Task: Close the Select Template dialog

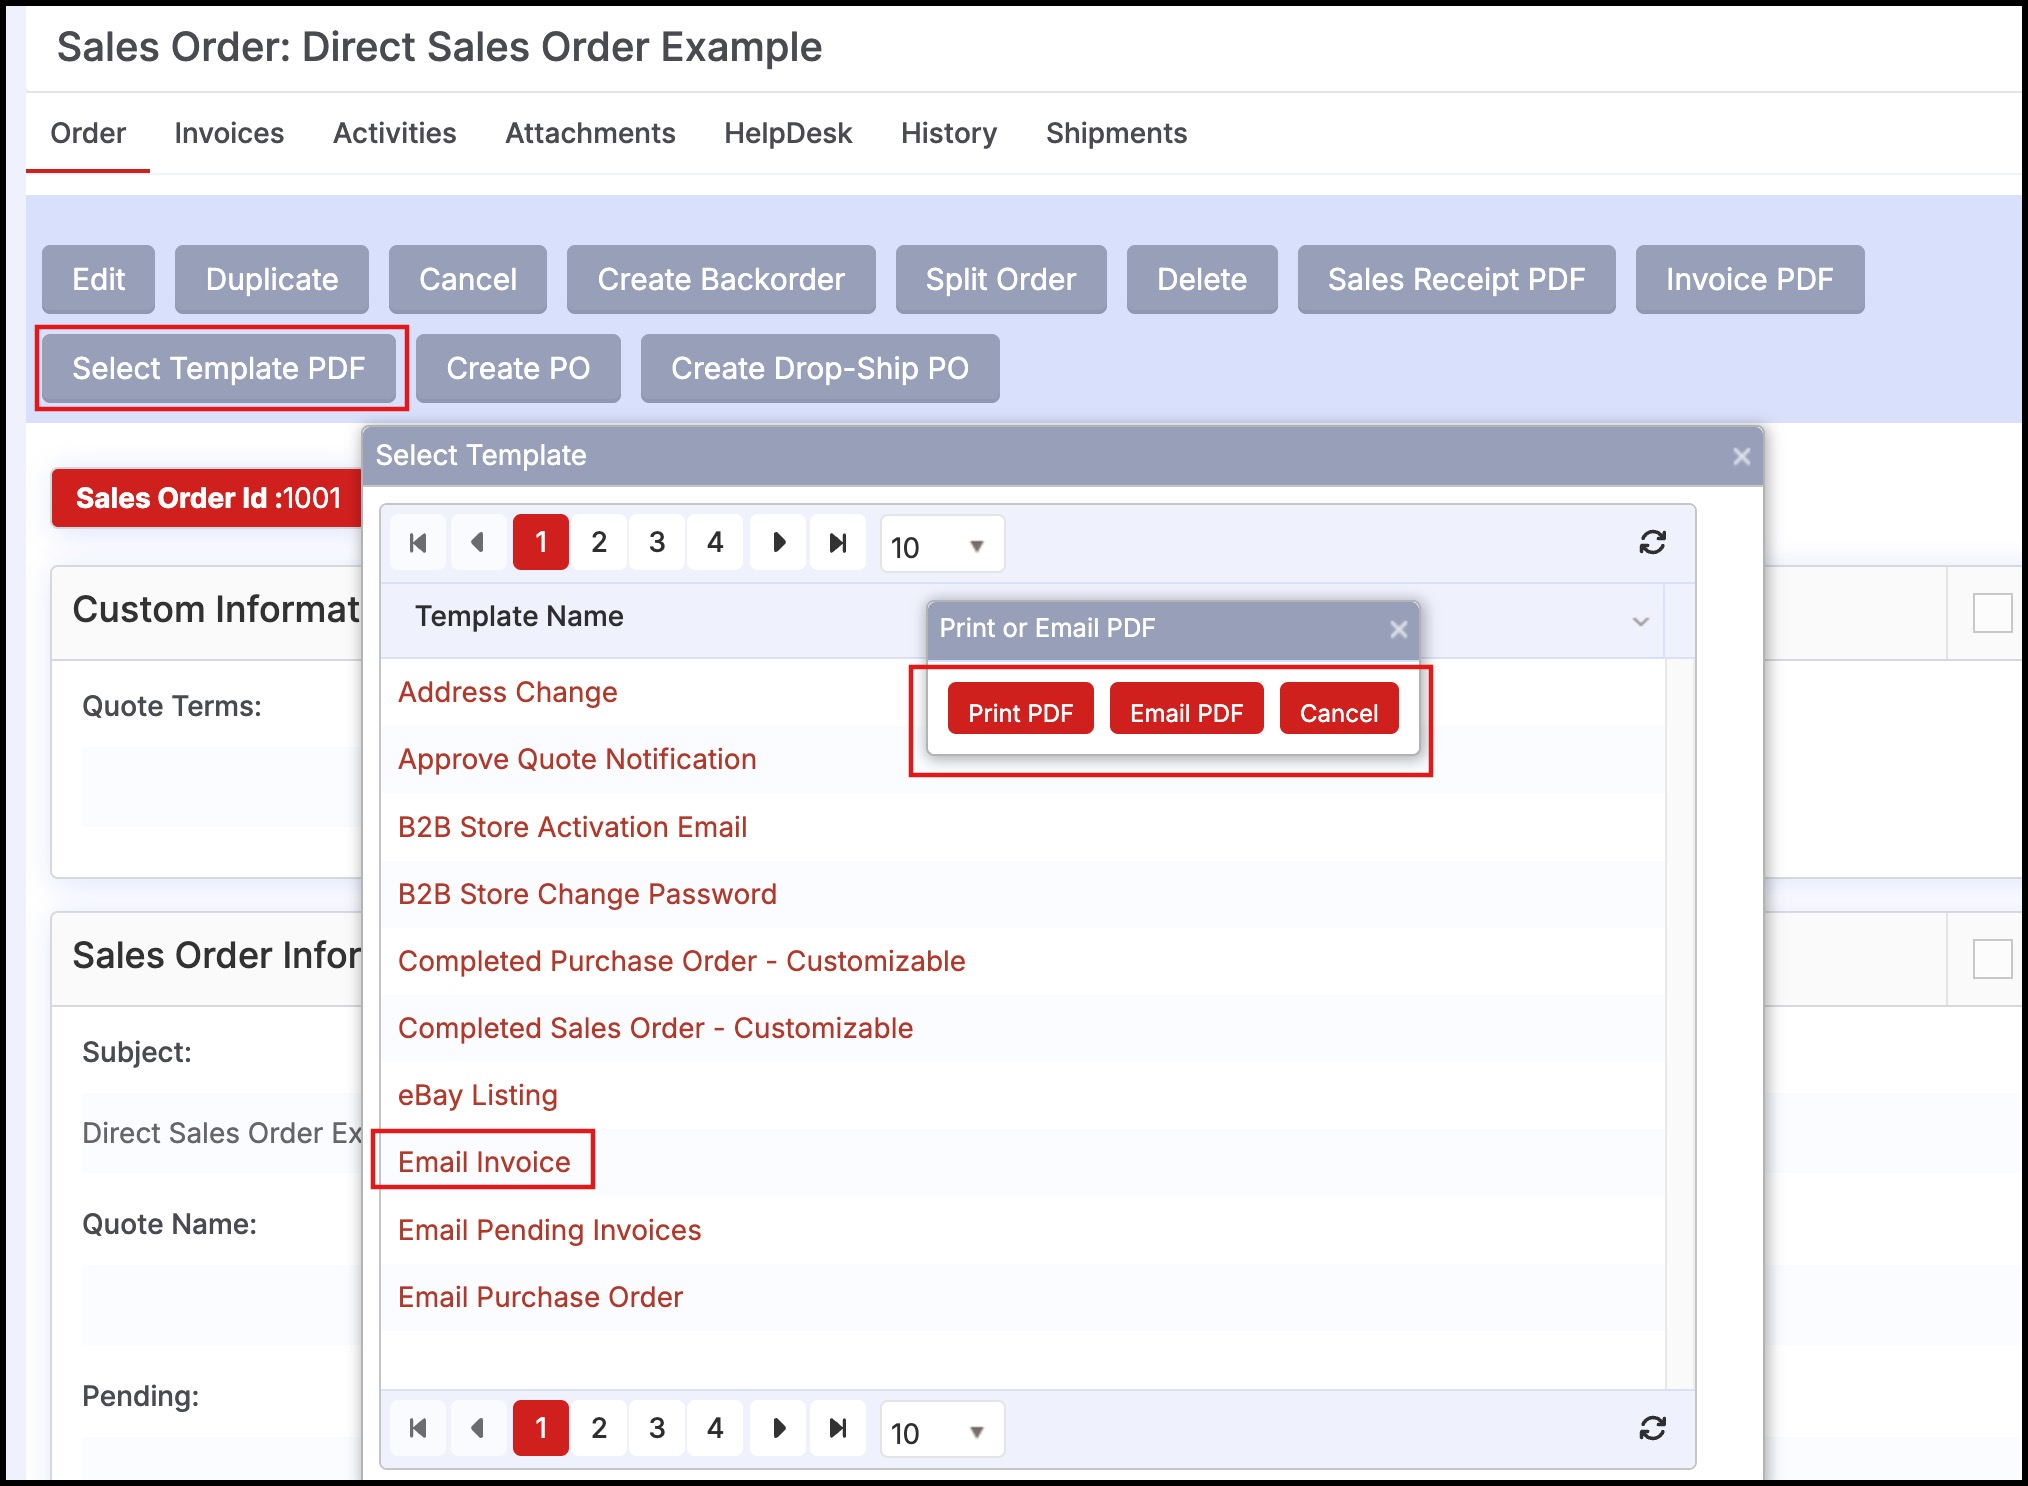Action: point(1741,456)
